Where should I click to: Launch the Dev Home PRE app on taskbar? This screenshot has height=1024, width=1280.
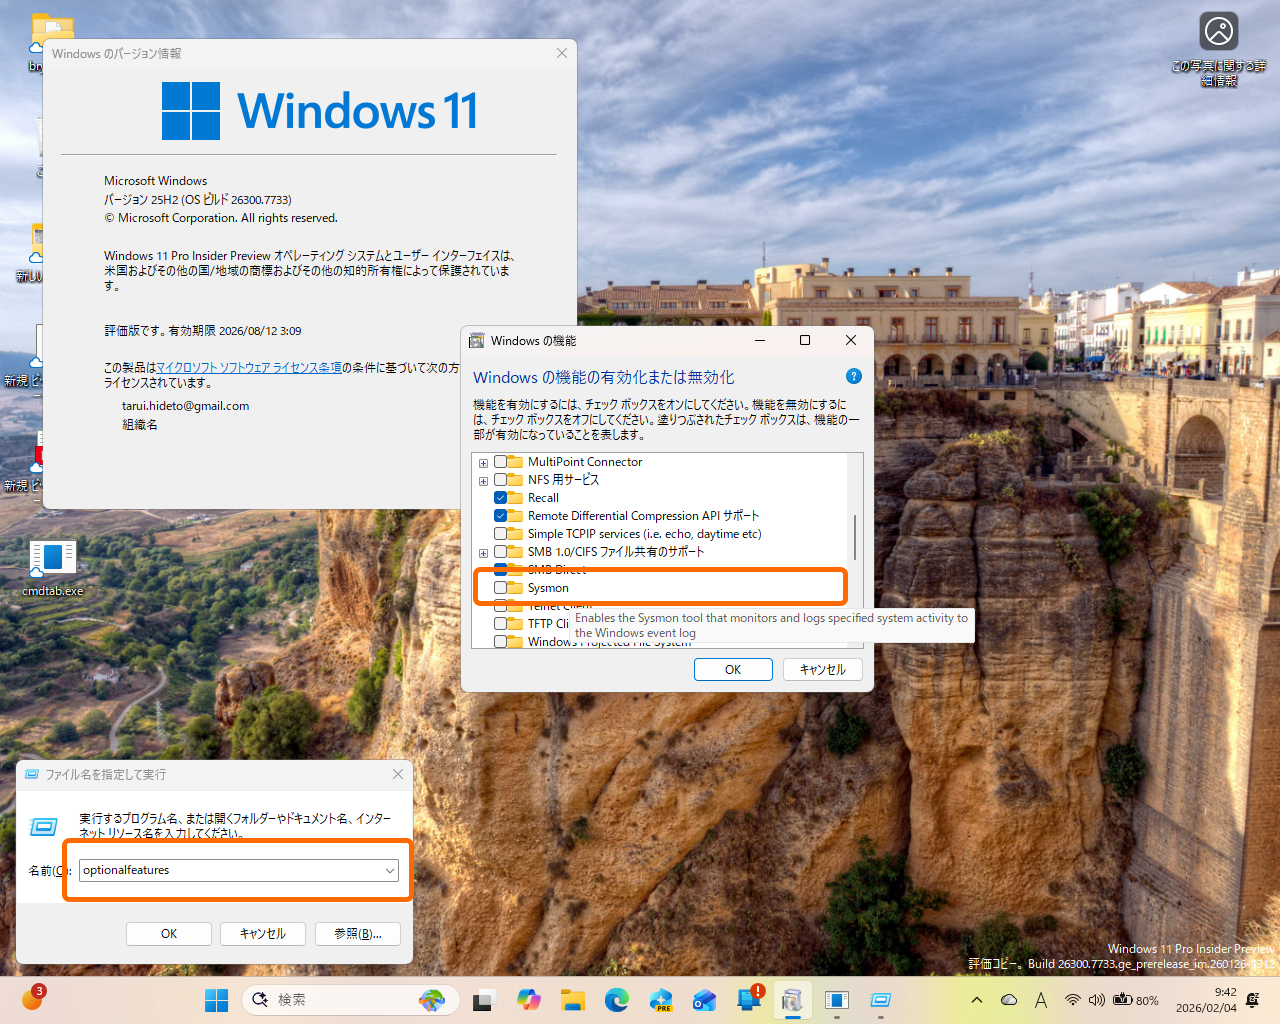click(x=661, y=1000)
